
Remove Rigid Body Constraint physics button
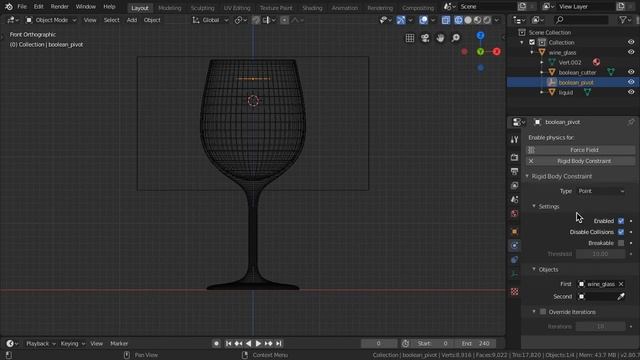tap(580, 161)
